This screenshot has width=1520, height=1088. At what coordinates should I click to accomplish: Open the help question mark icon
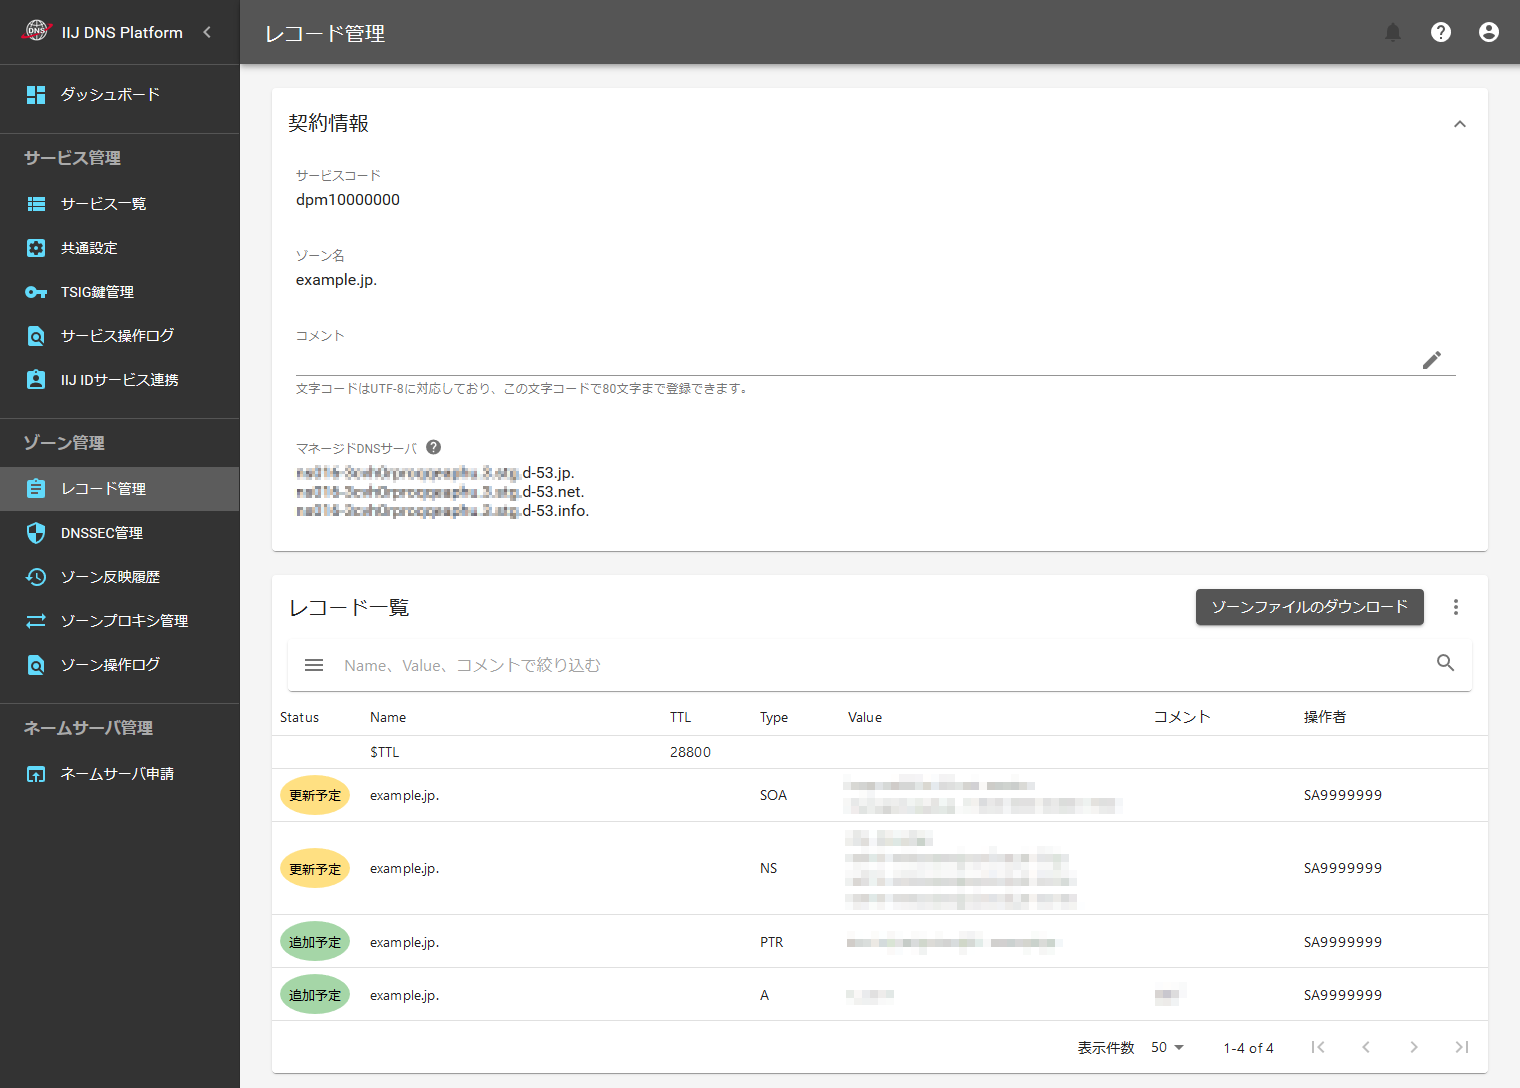click(1440, 33)
